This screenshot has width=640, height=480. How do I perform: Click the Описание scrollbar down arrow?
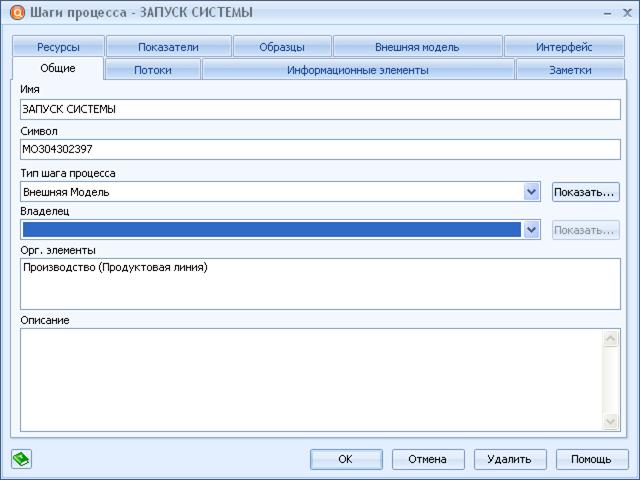tap(611, 421)
